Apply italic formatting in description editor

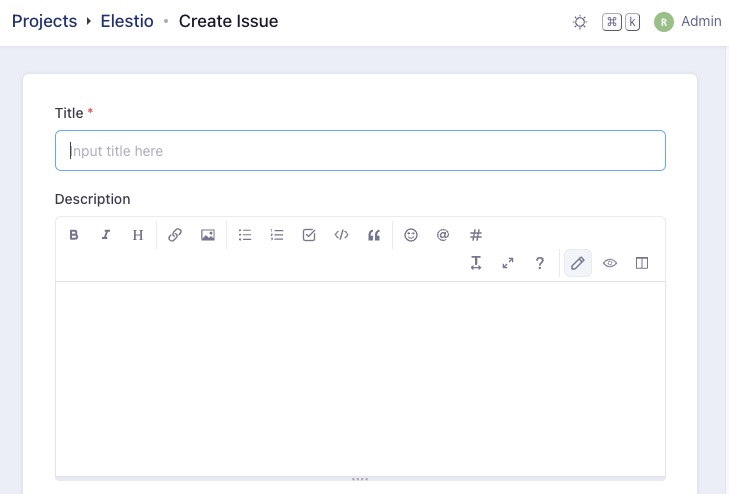click(106, 235)
